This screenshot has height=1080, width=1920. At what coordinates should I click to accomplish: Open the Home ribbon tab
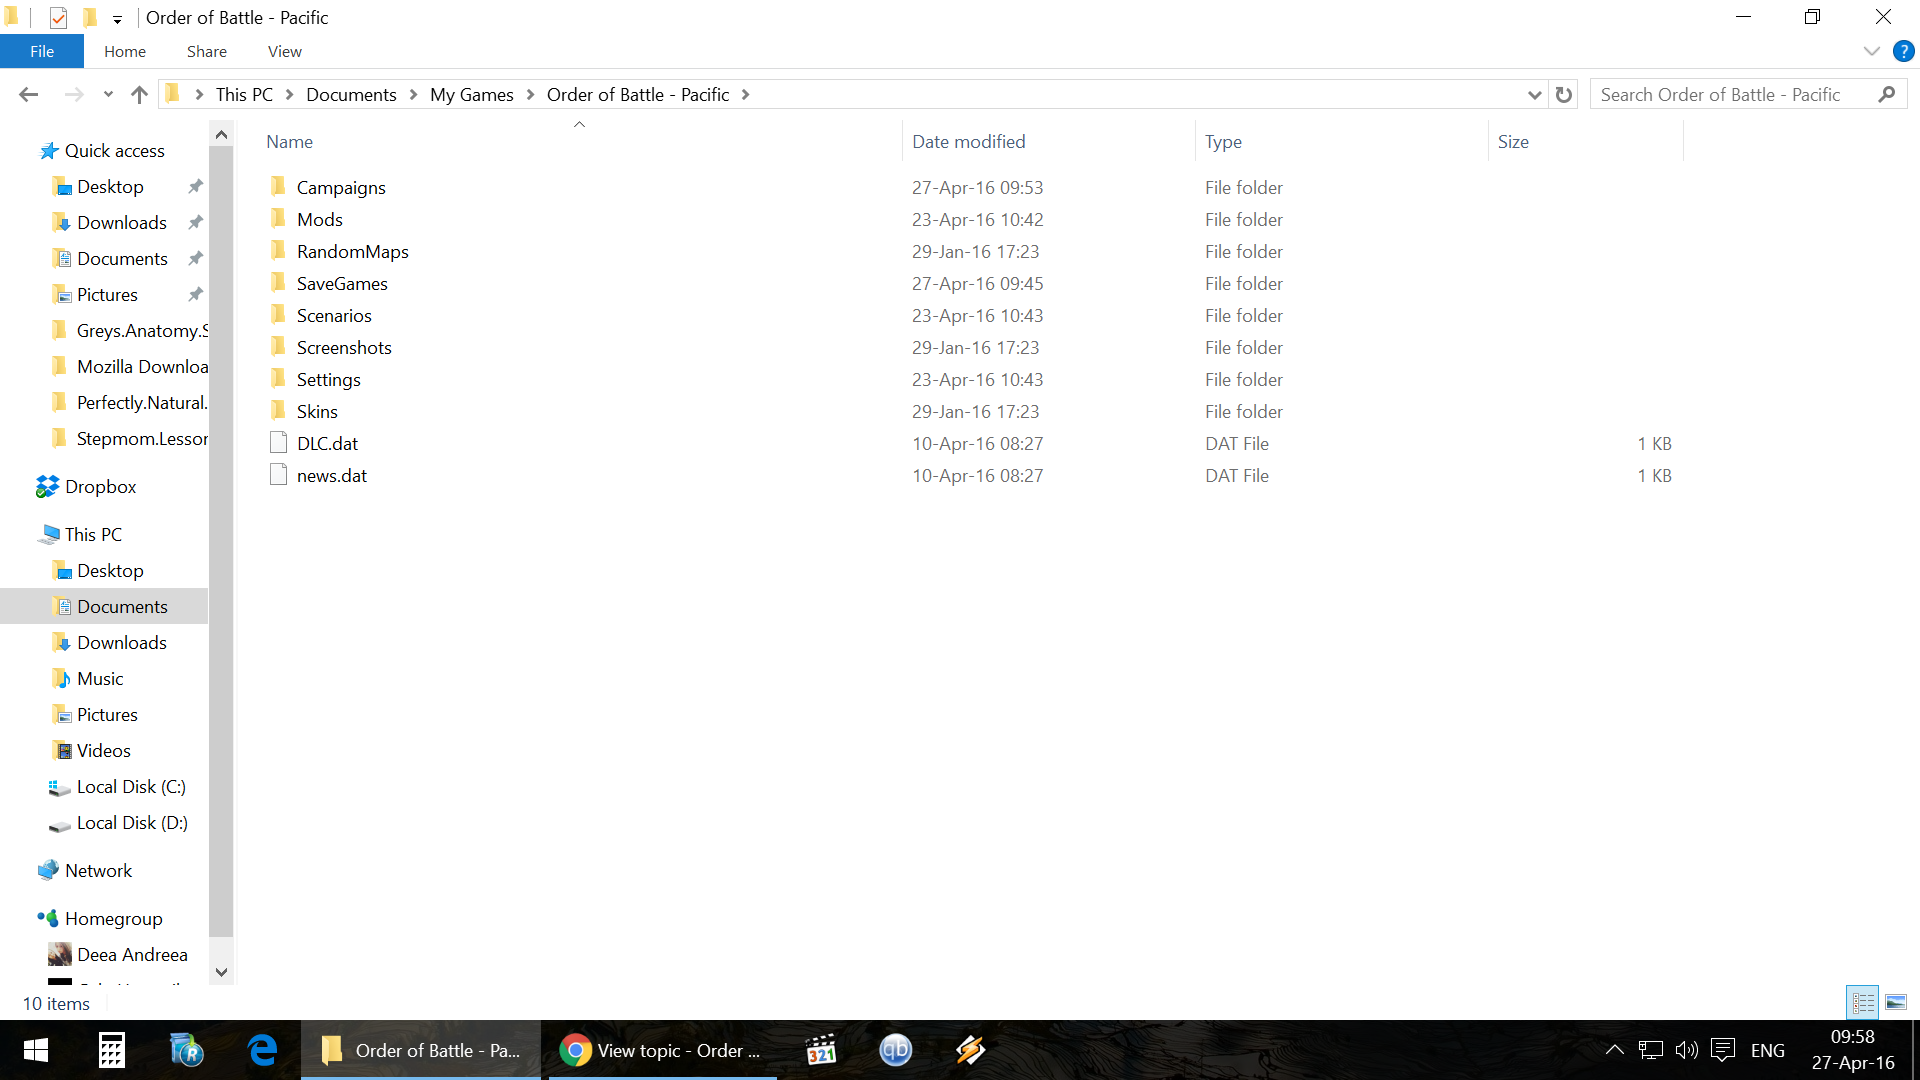click(x=125, y=51)
